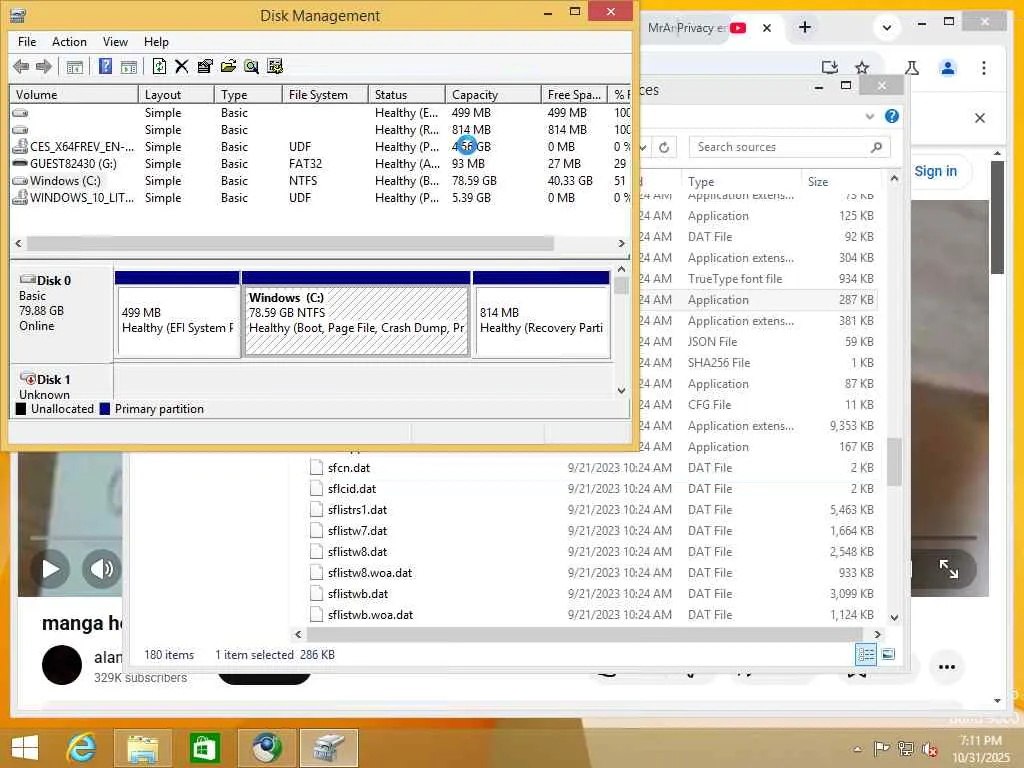Click the settings list toolbar icon at end
The height and width of the screenshot is (768, 1024).
click(275, 66)
